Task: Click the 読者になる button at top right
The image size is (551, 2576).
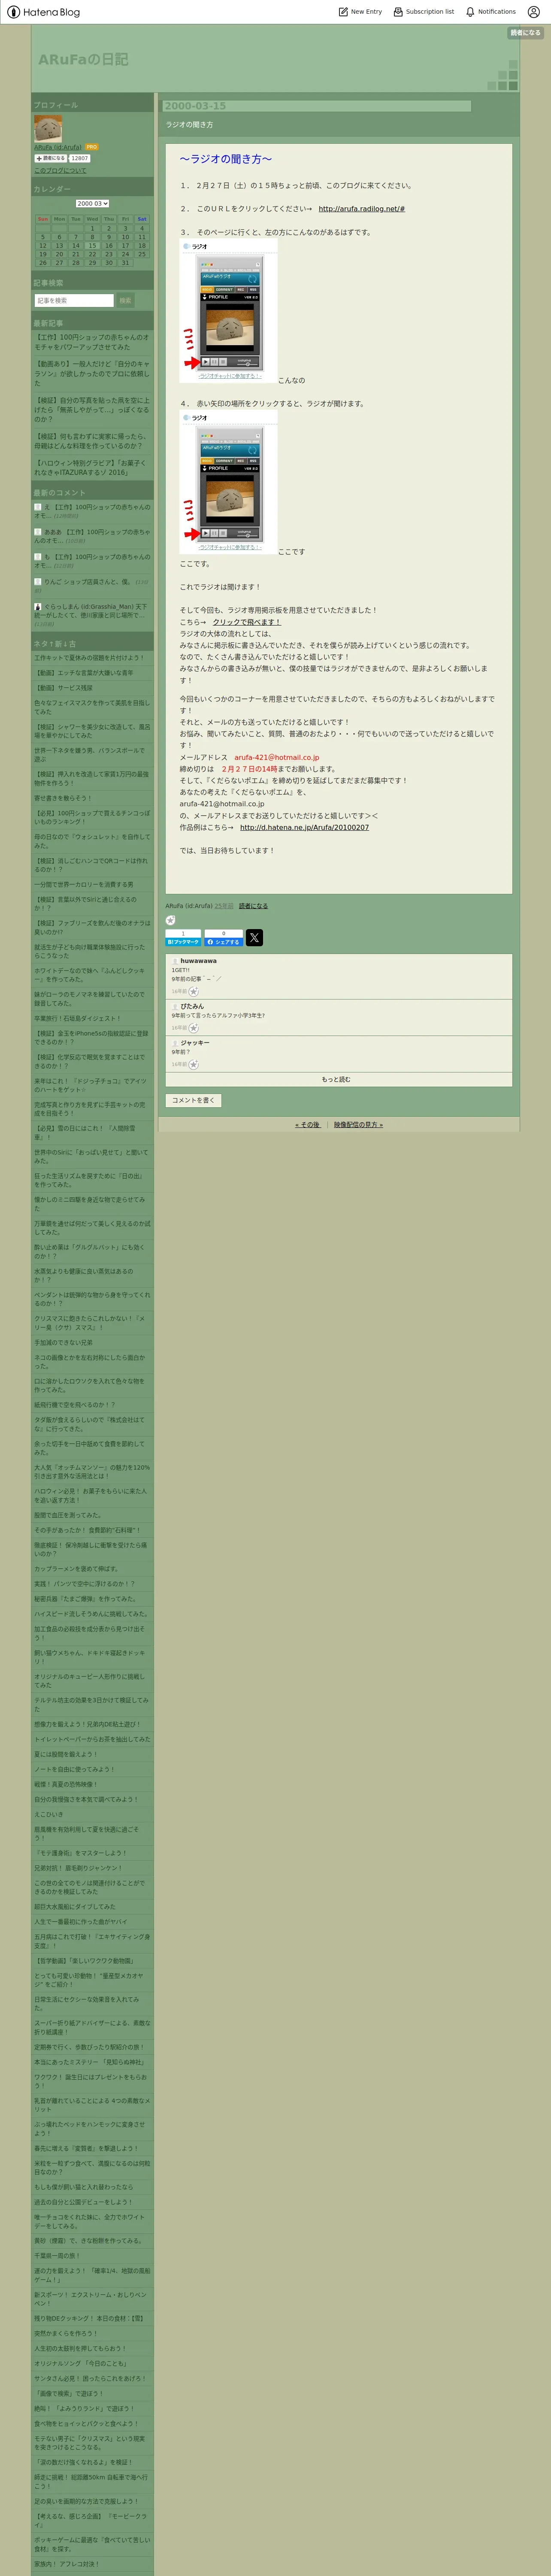Action: pyautogui.click(x=525, y=33)
